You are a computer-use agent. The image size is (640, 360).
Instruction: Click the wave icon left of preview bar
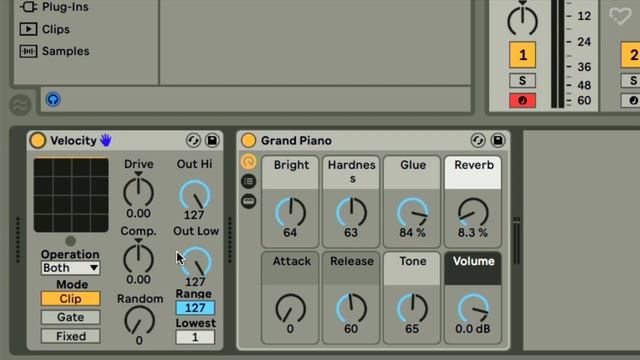[x=20, y=104]
